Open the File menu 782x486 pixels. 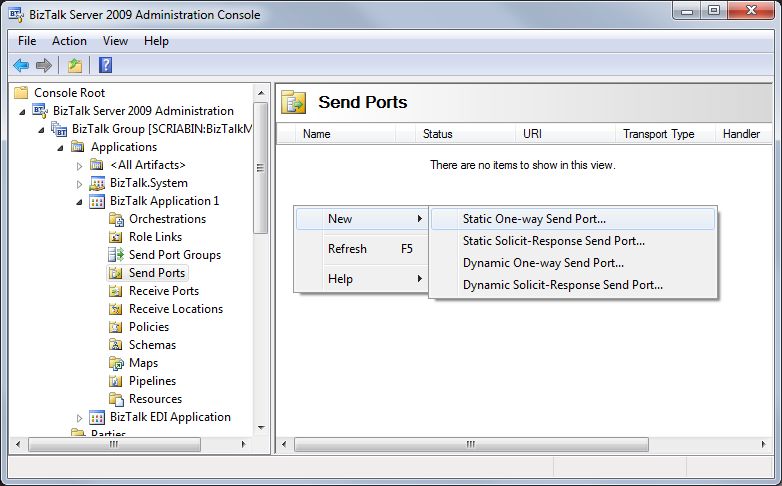coord(27,41)
